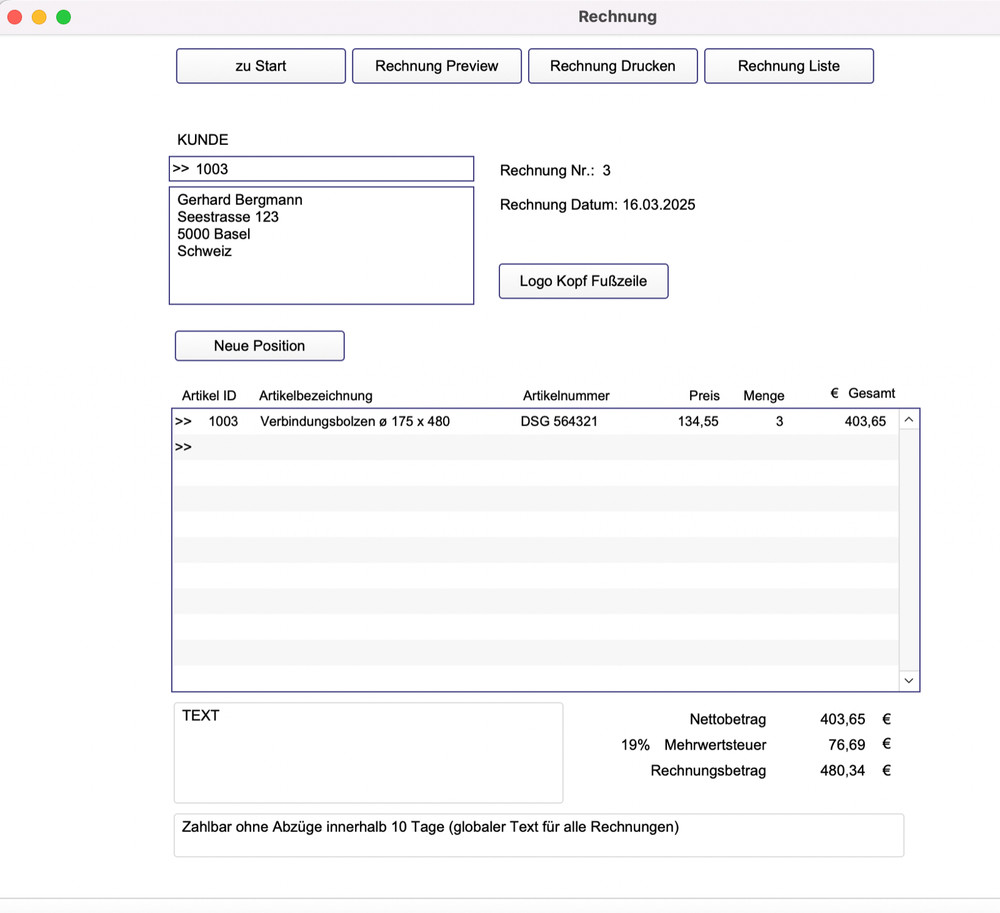
Task: Click Rechnung Drucken to print invoice
Action: (x=612, y=65)
